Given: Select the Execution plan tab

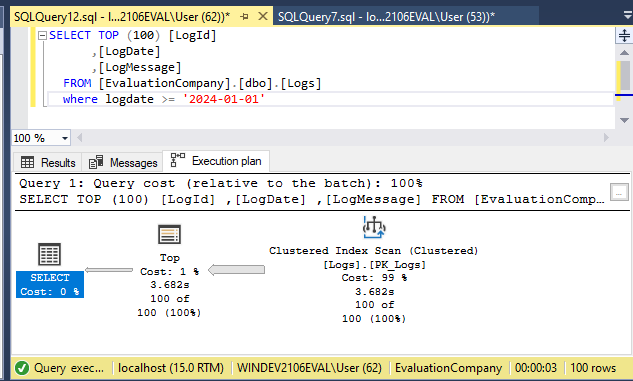Looking at the screenshot, I should [x=216, y=161].
